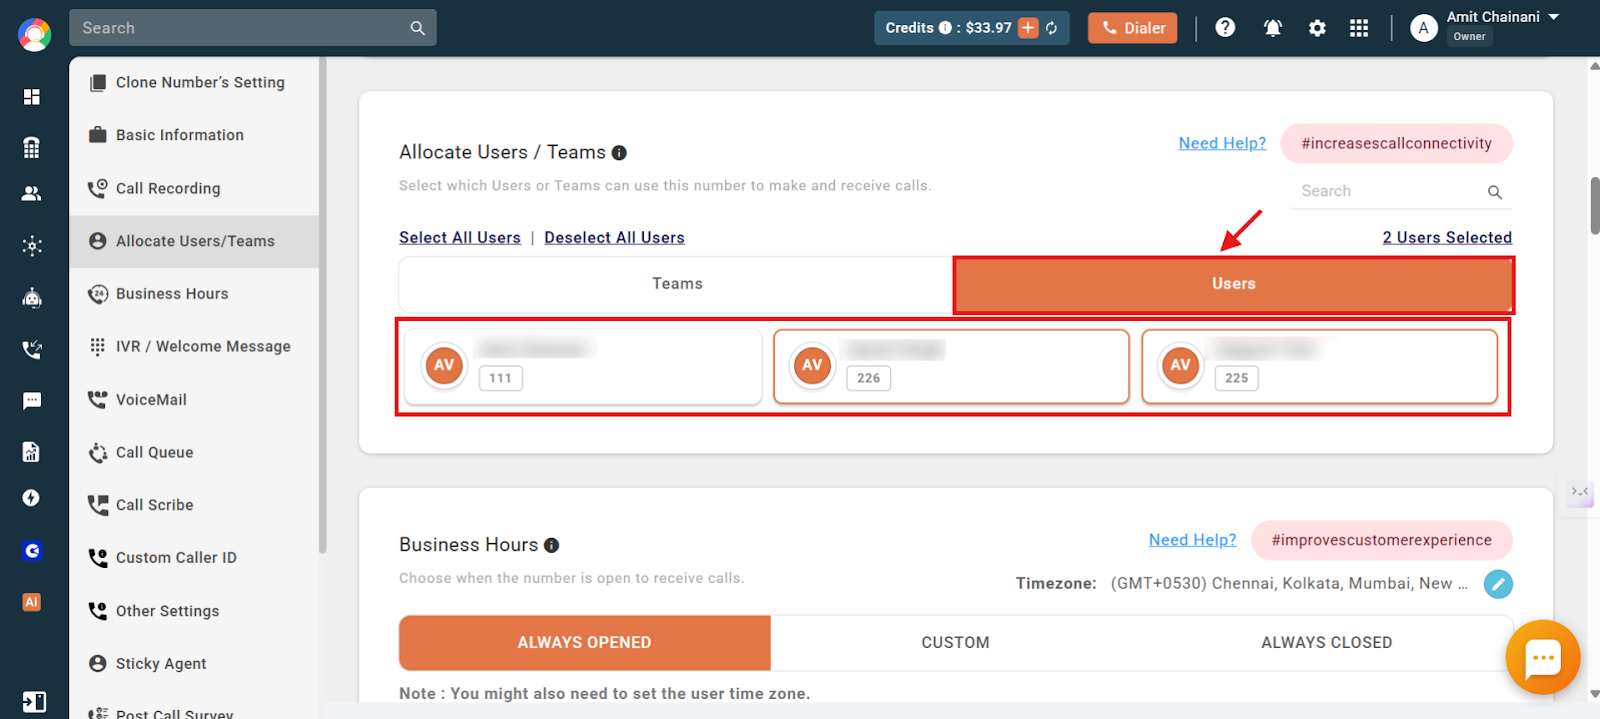Open help question mark icon in header
Image resolution: width=1600 pixels, height=719 pixels.
coord(1225,28)
